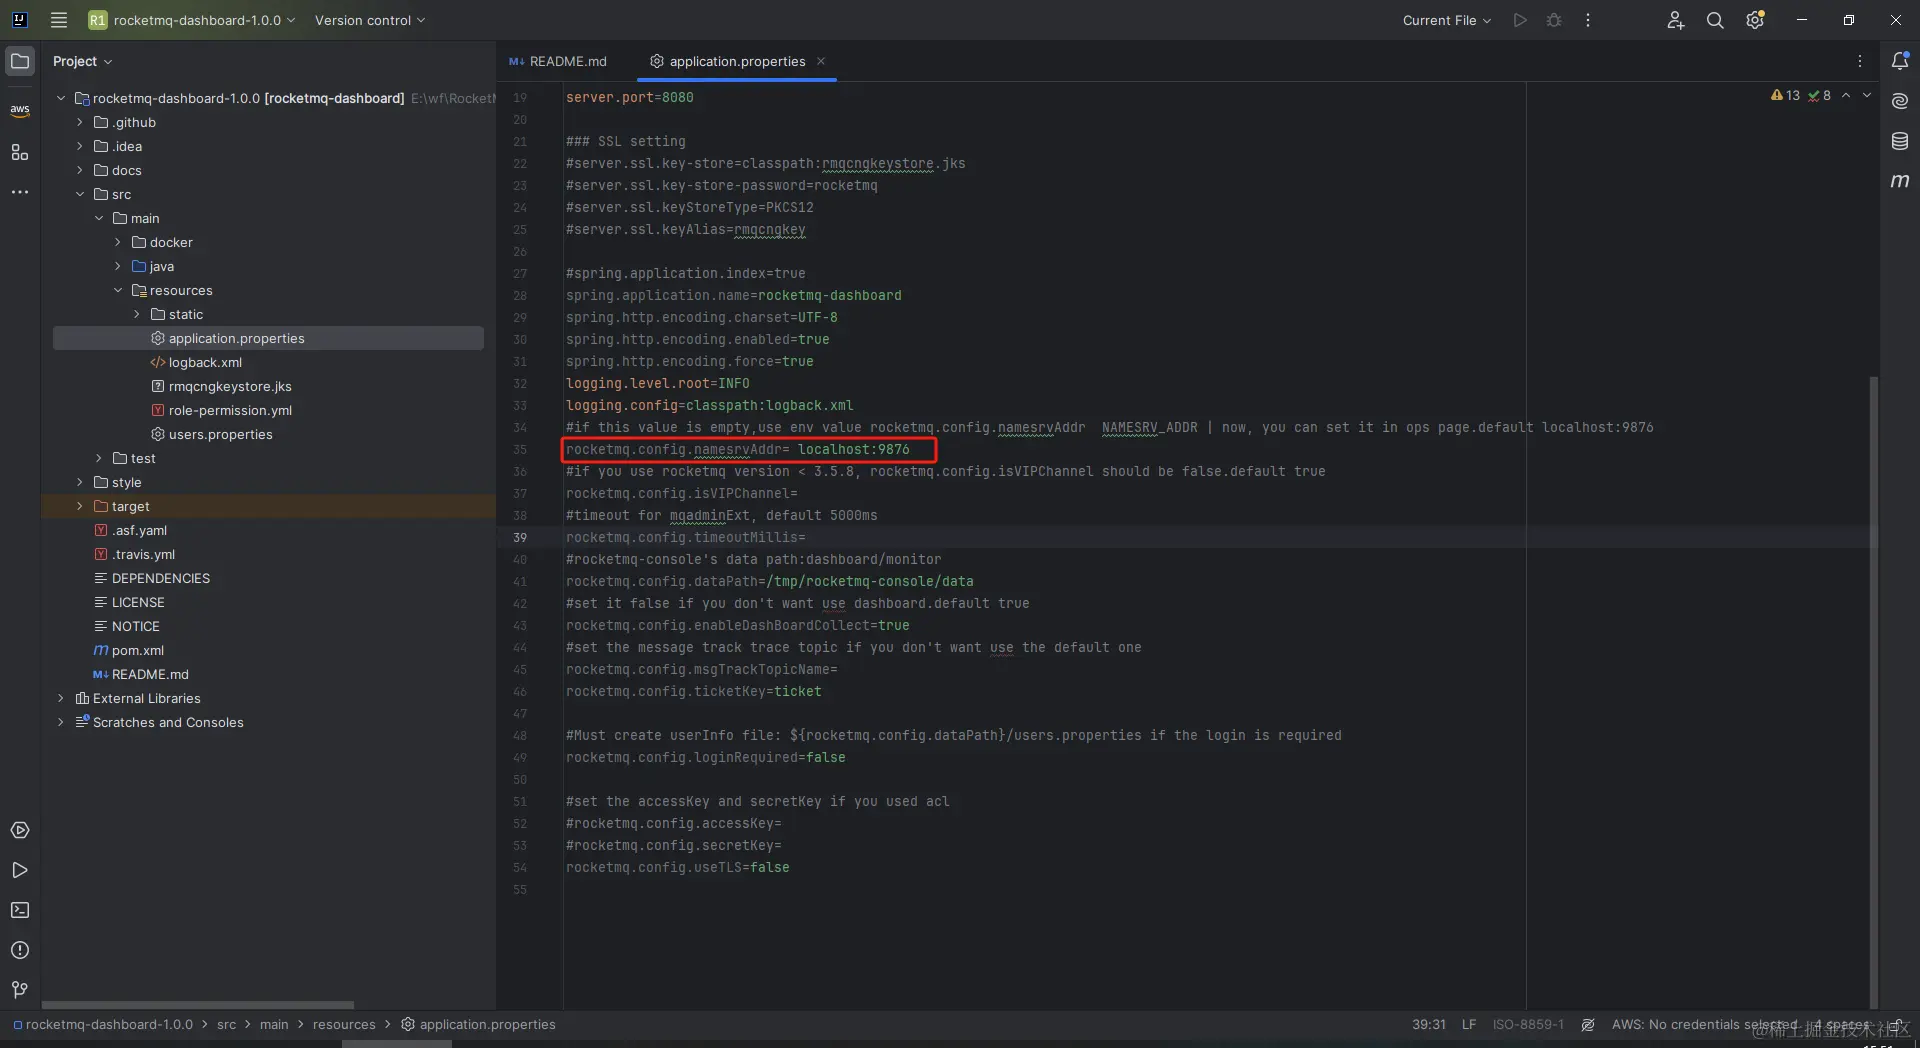1920x1048 pixels.
Task: Collapse the resources folder
Action: [x=118, y=290]
